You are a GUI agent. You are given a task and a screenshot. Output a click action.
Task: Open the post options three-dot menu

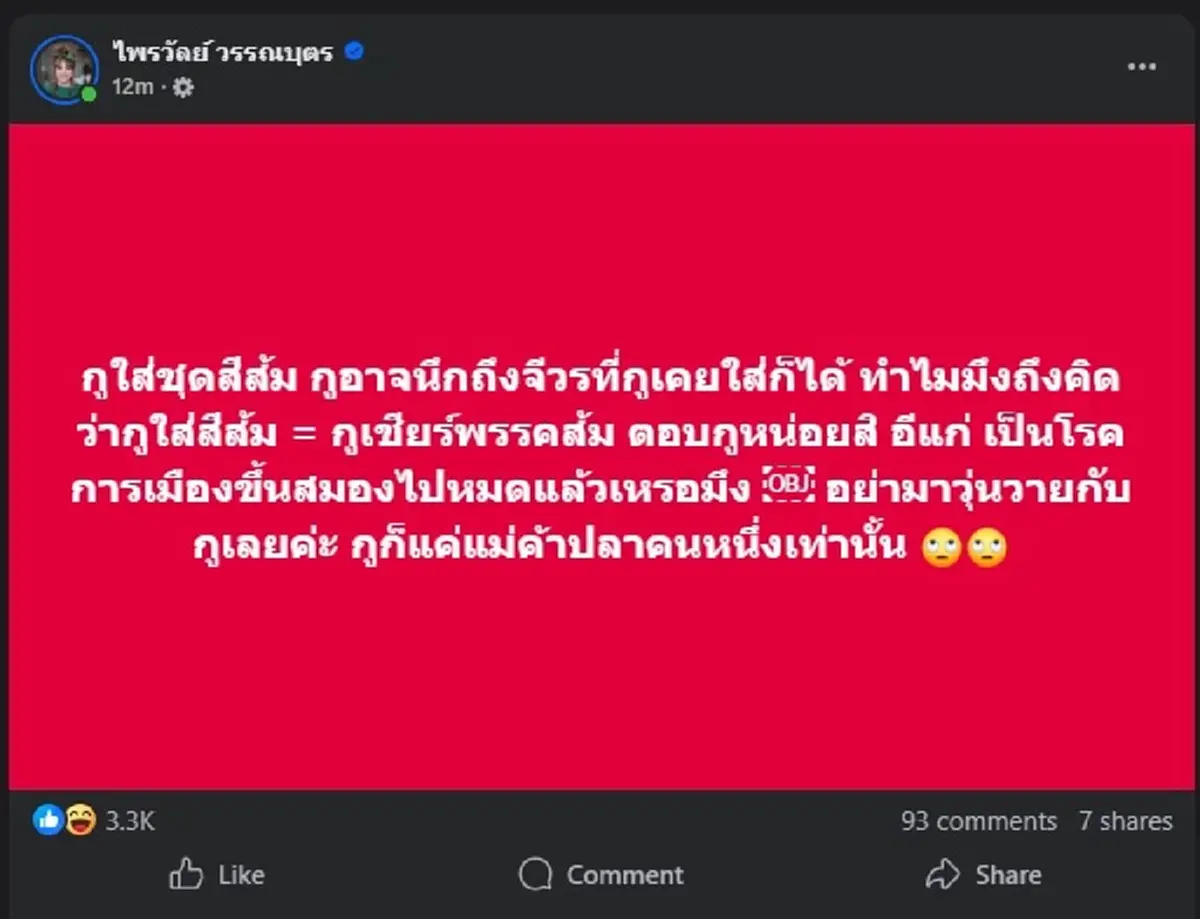point(1141,65)
